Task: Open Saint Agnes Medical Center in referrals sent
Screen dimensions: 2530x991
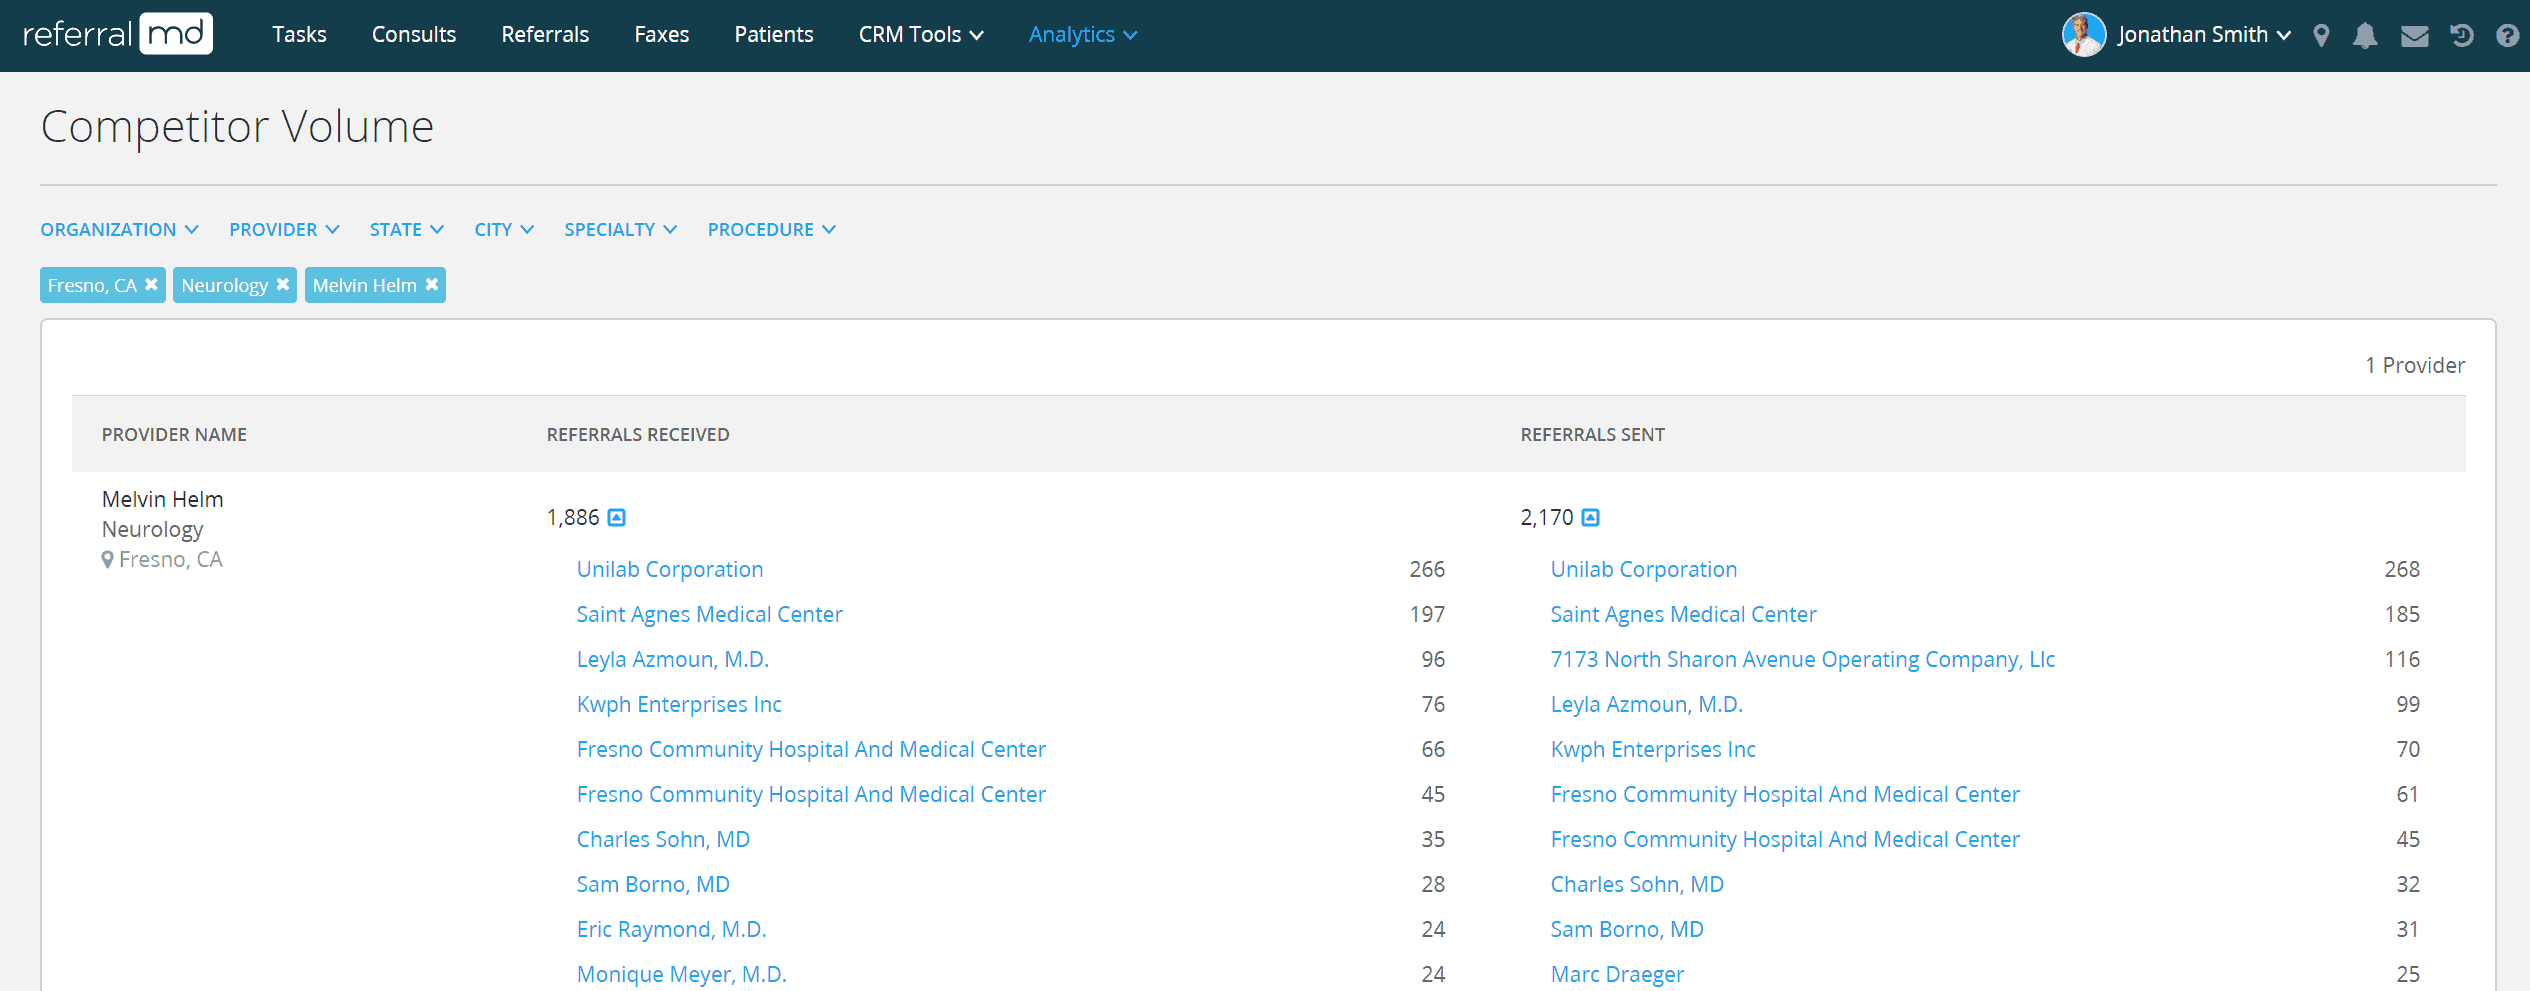Action: click(1683, 614)
